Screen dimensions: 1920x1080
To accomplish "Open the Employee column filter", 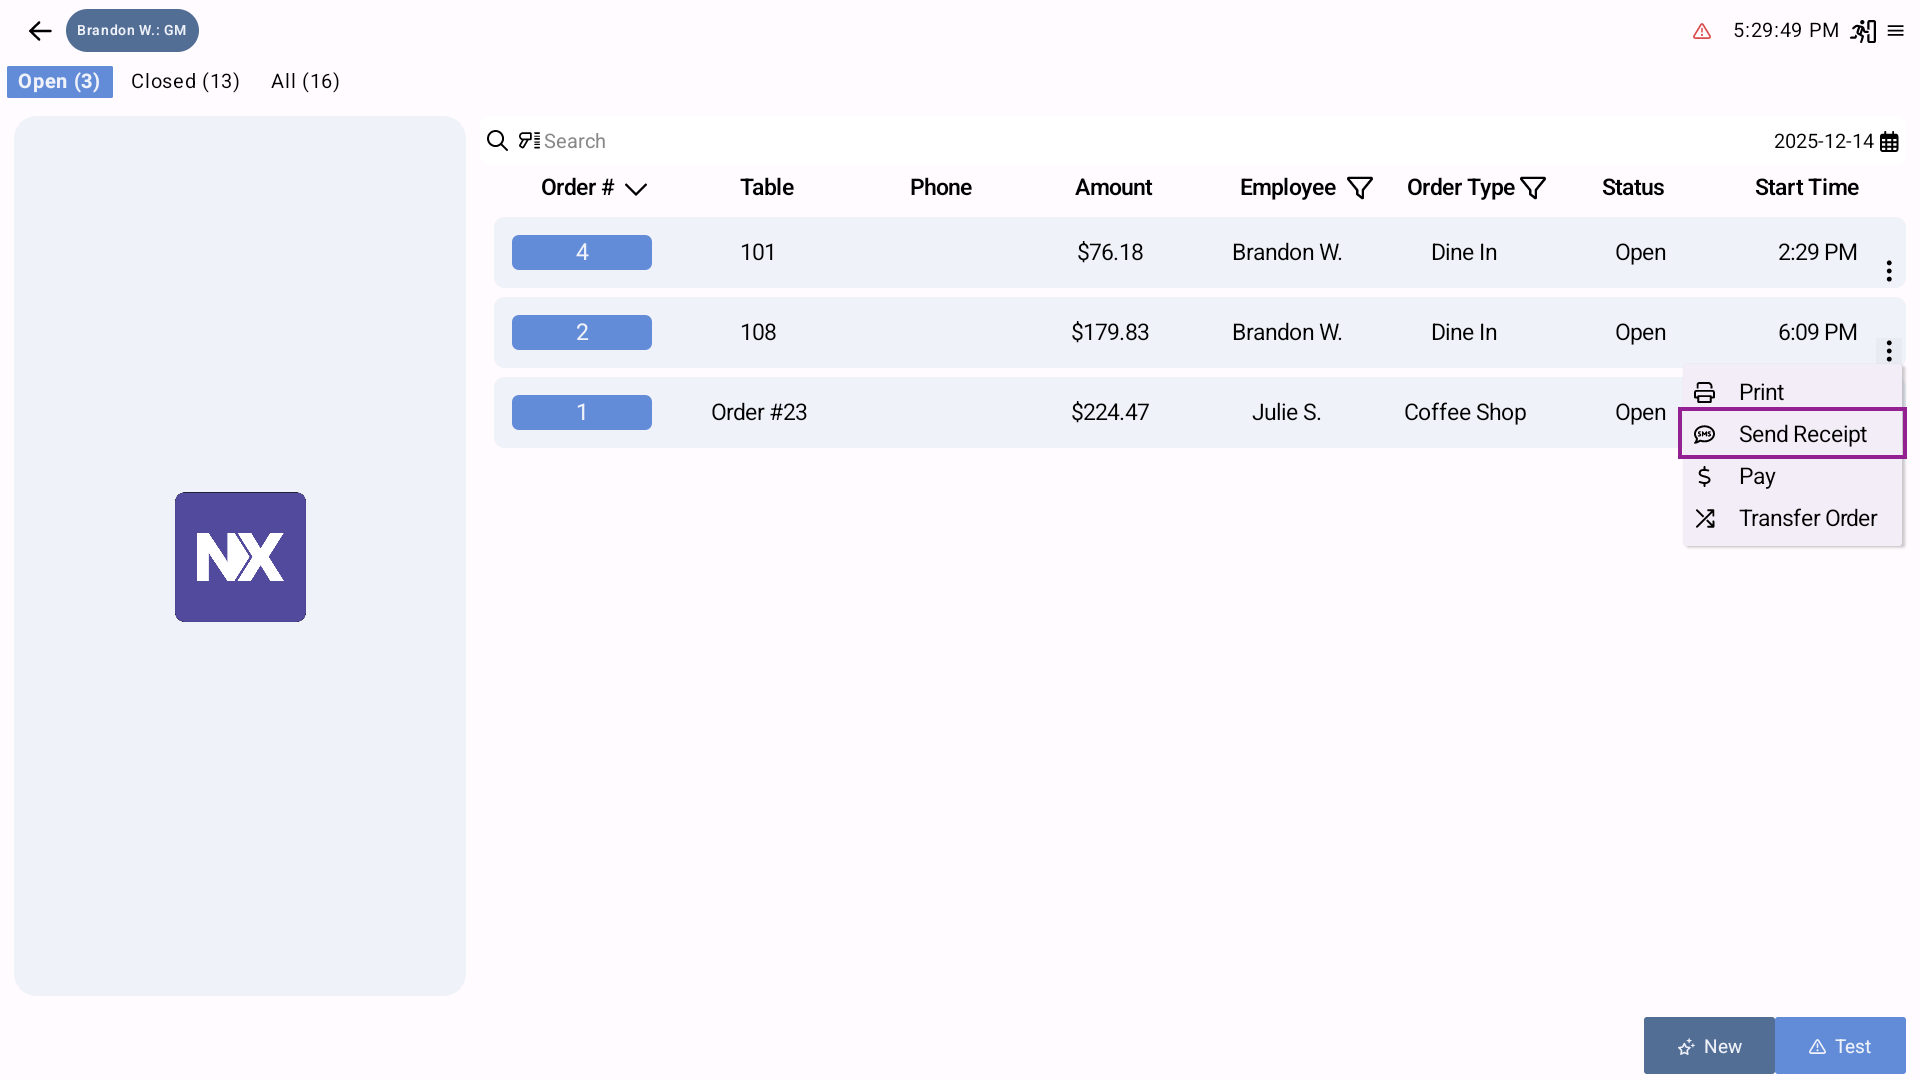I will tap(1360, 188).
